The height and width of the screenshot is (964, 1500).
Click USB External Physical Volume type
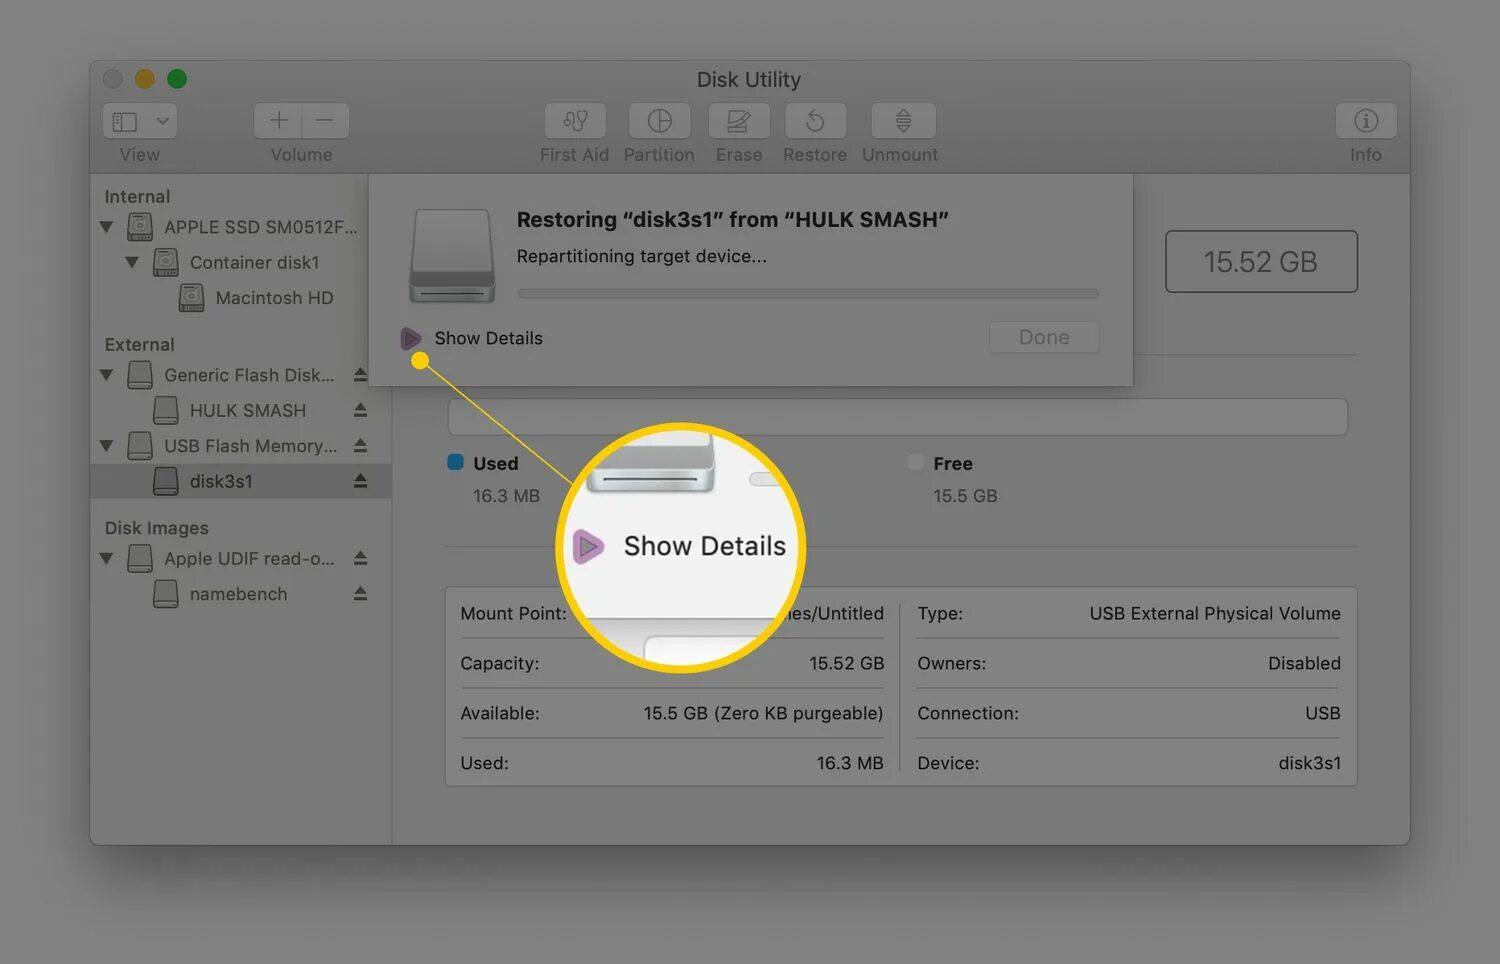(1215, 614)
